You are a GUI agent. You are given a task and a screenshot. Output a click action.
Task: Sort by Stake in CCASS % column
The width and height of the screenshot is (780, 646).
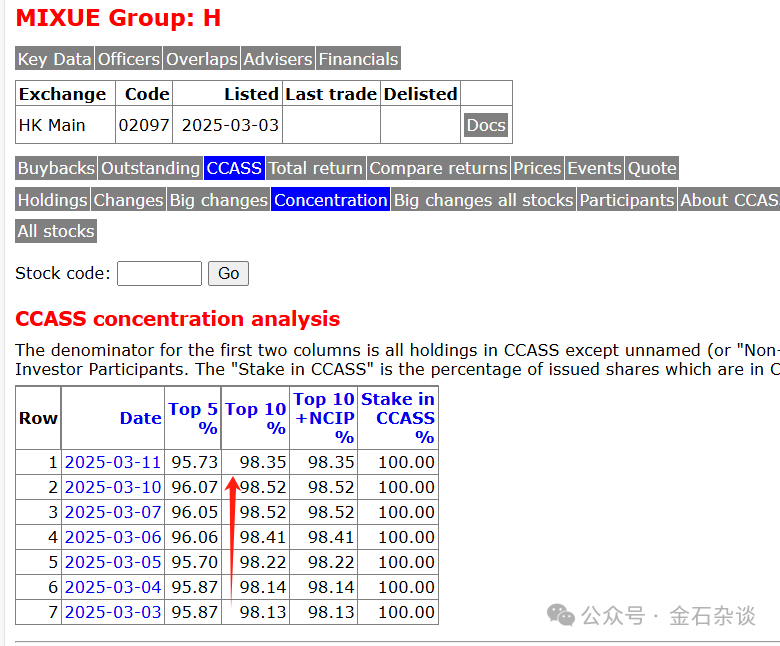tap(398, 418)
